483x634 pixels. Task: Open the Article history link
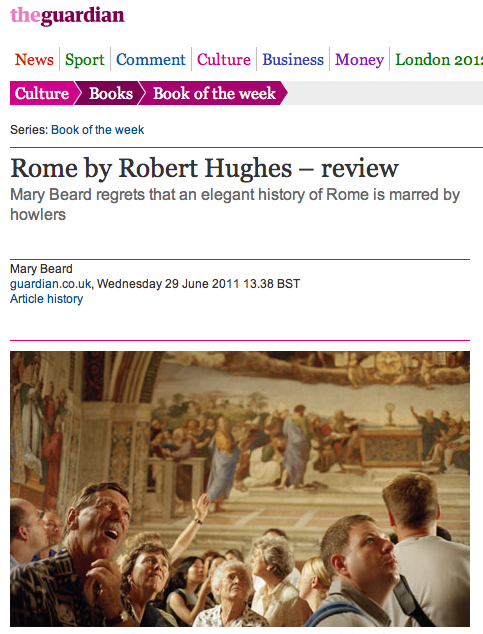coord(46,299)
